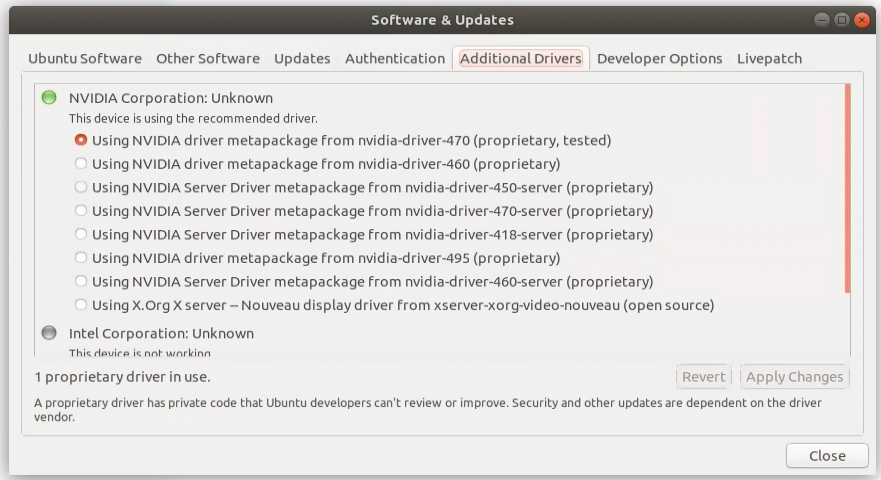This screenshot has height=480, width=881.
Task: Open the Livepatch tab
Action: (769, 58)
